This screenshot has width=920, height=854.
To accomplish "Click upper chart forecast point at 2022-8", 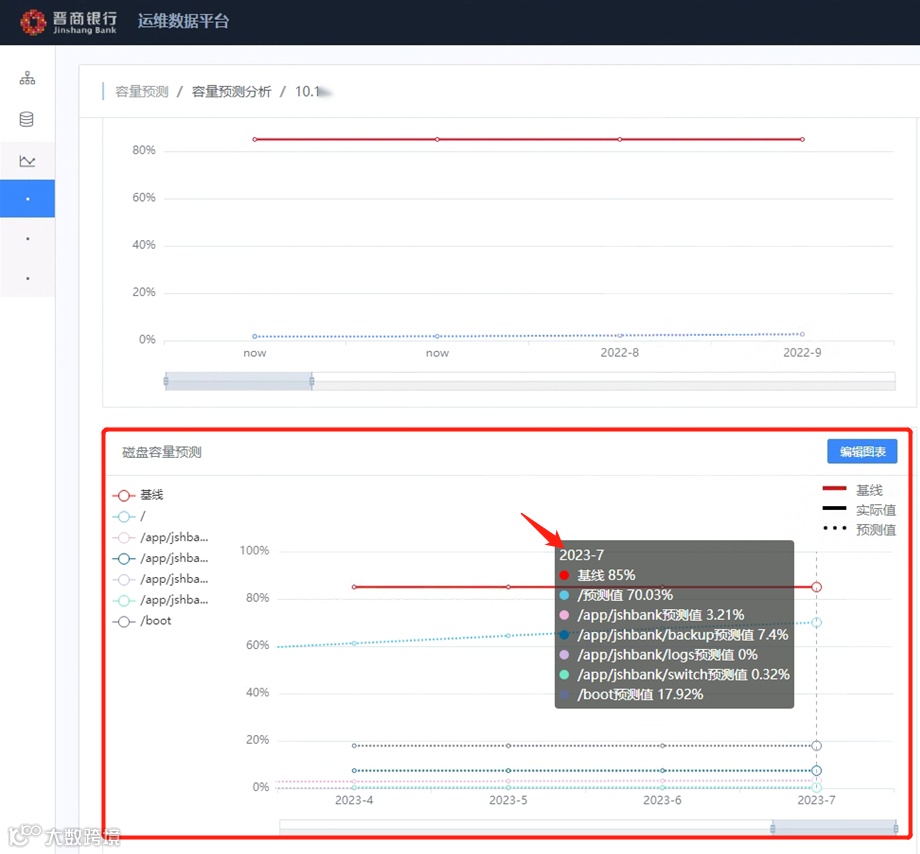I will tap(620, 336).
